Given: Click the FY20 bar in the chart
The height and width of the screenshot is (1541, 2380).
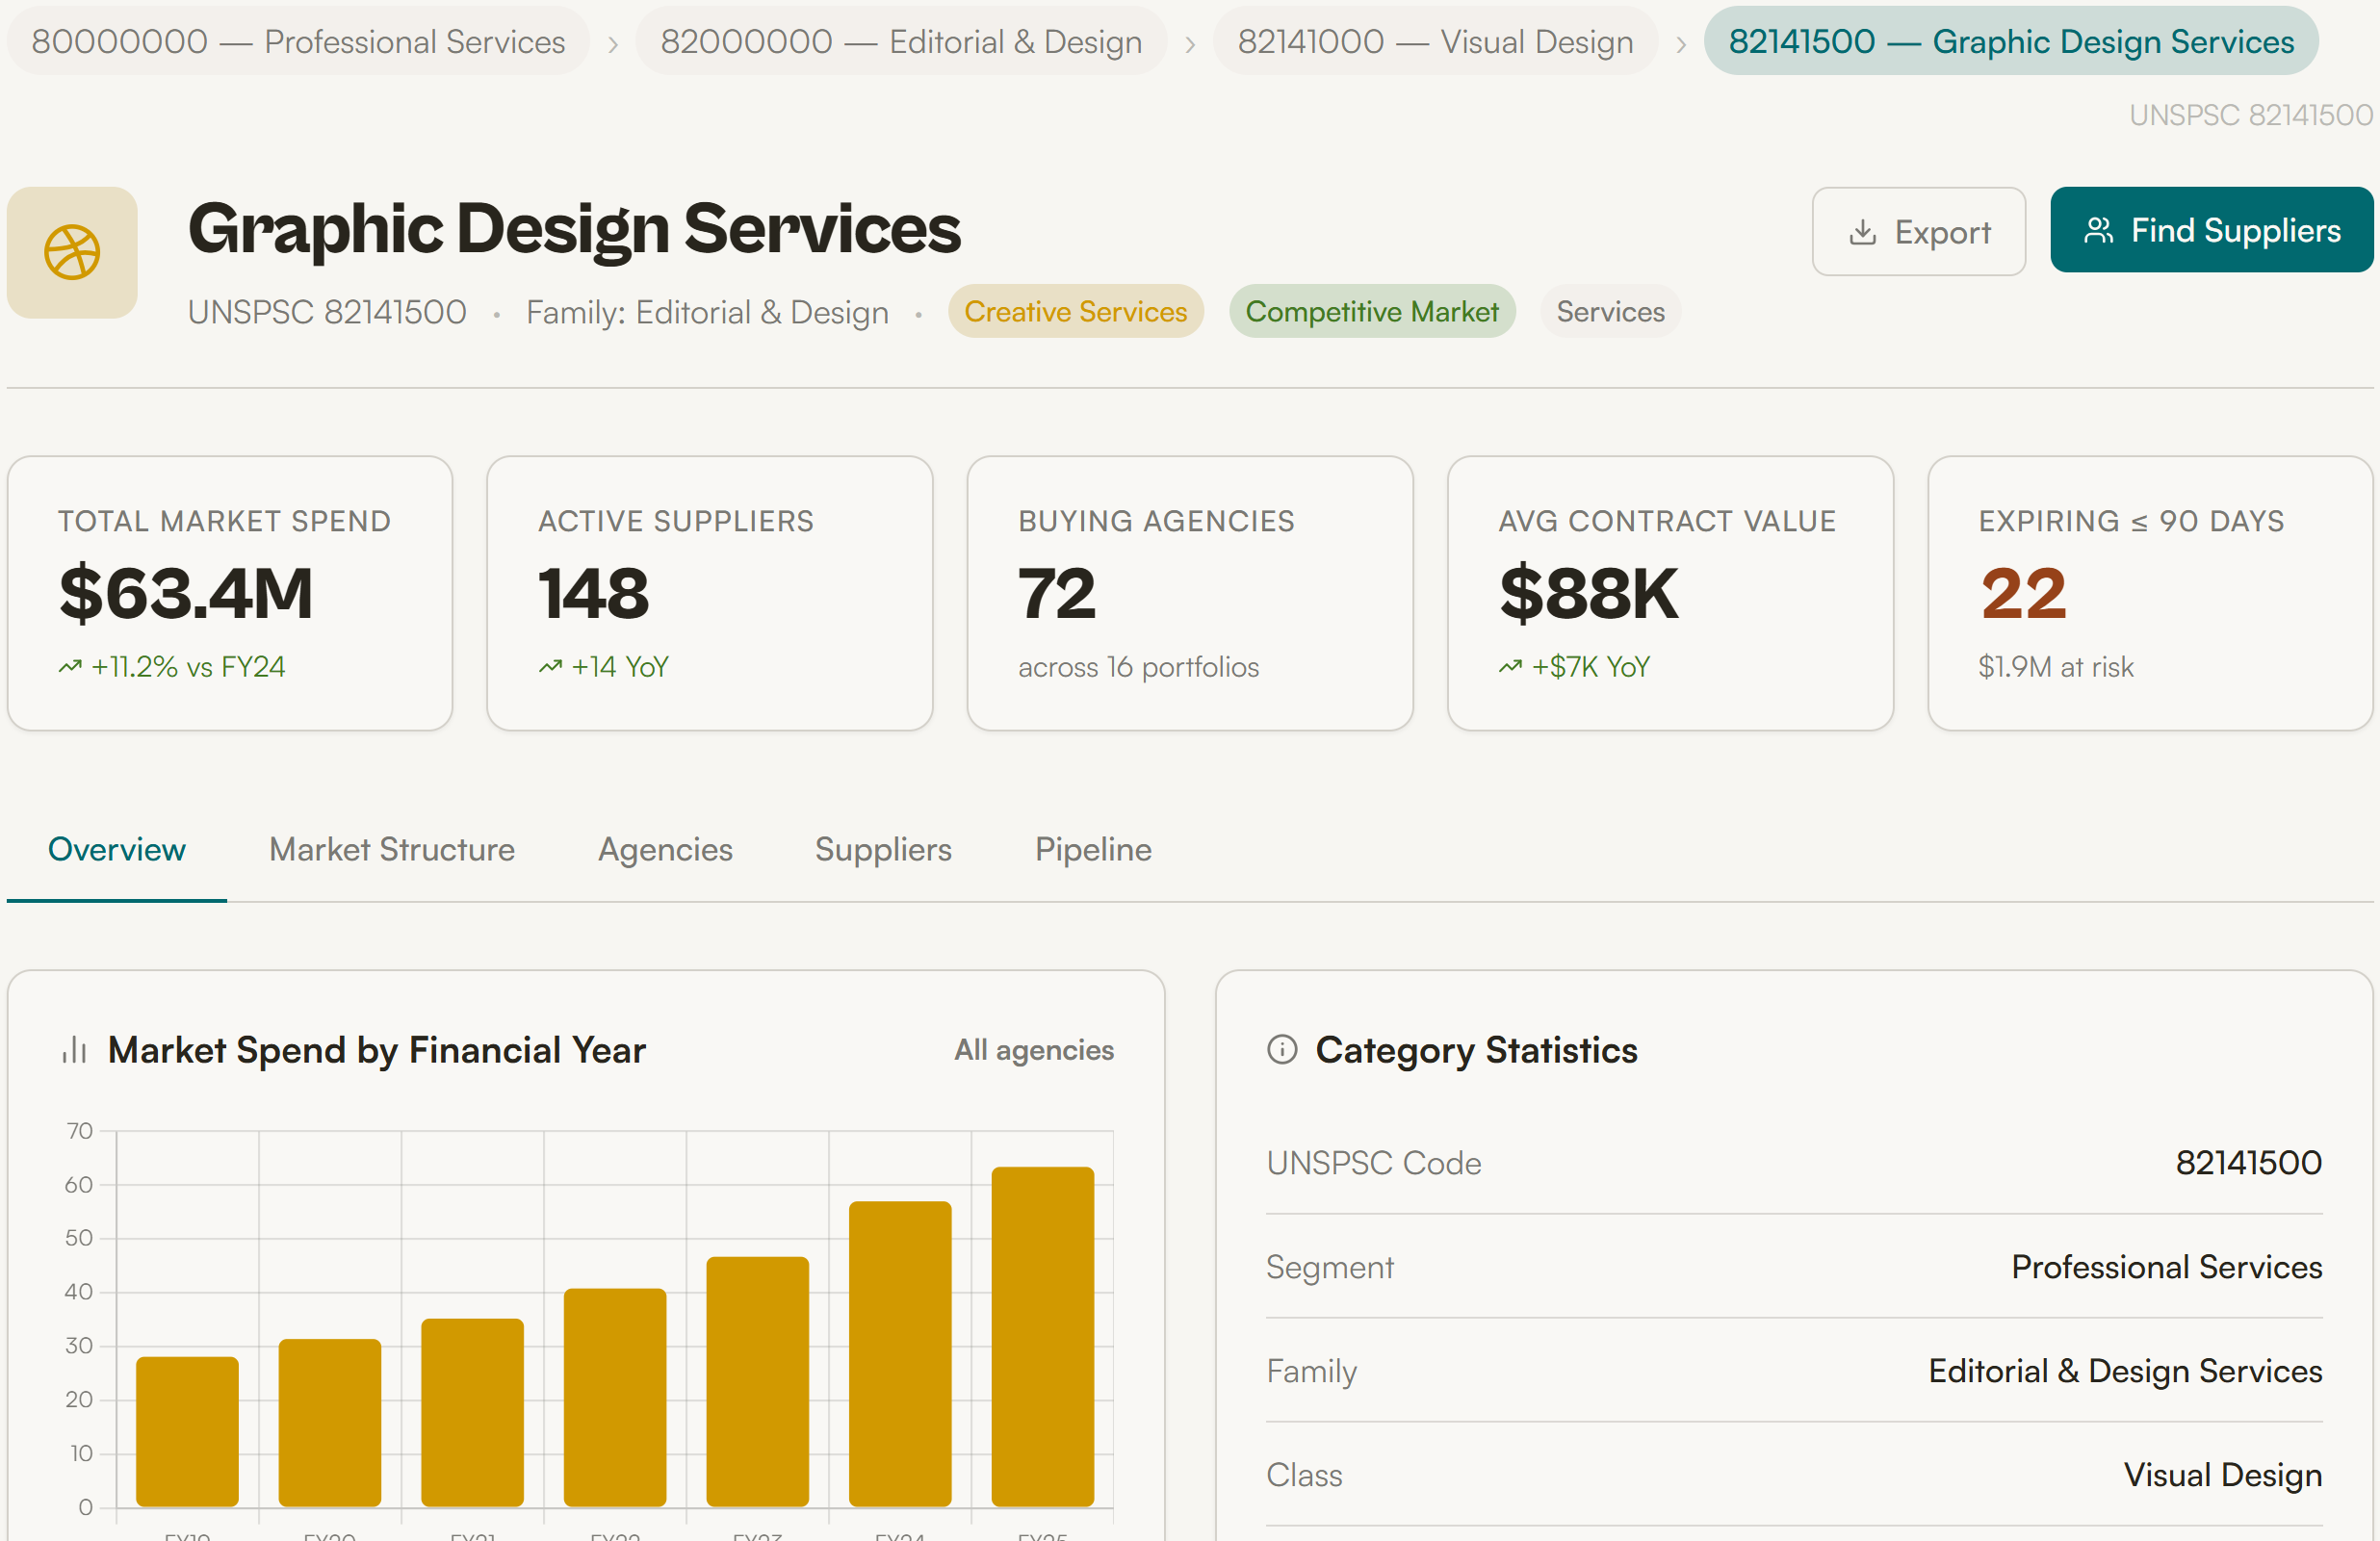Looking at the screenshot, I should click(329, 1422).
